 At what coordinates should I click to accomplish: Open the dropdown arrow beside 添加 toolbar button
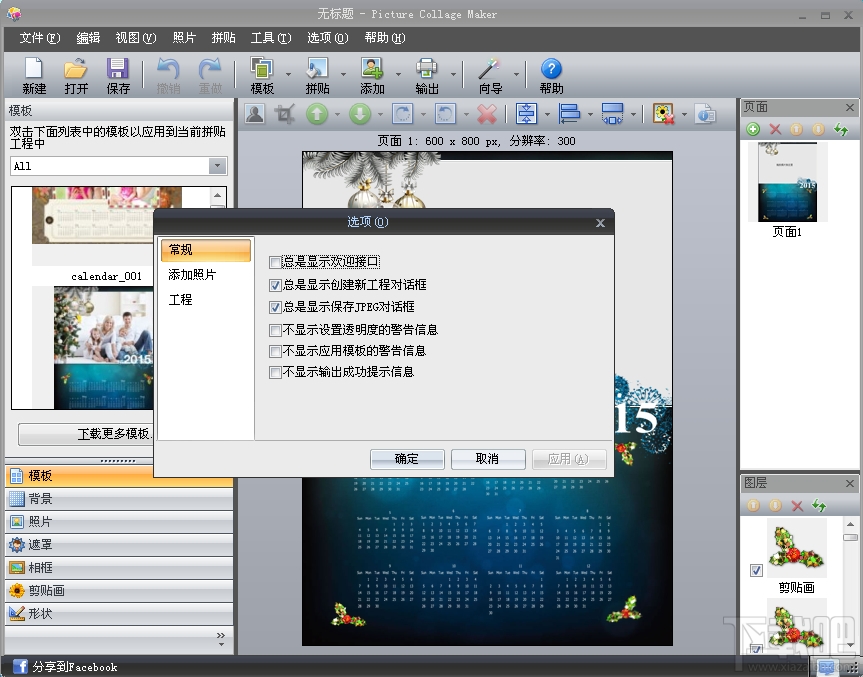(x=399, y=74)
